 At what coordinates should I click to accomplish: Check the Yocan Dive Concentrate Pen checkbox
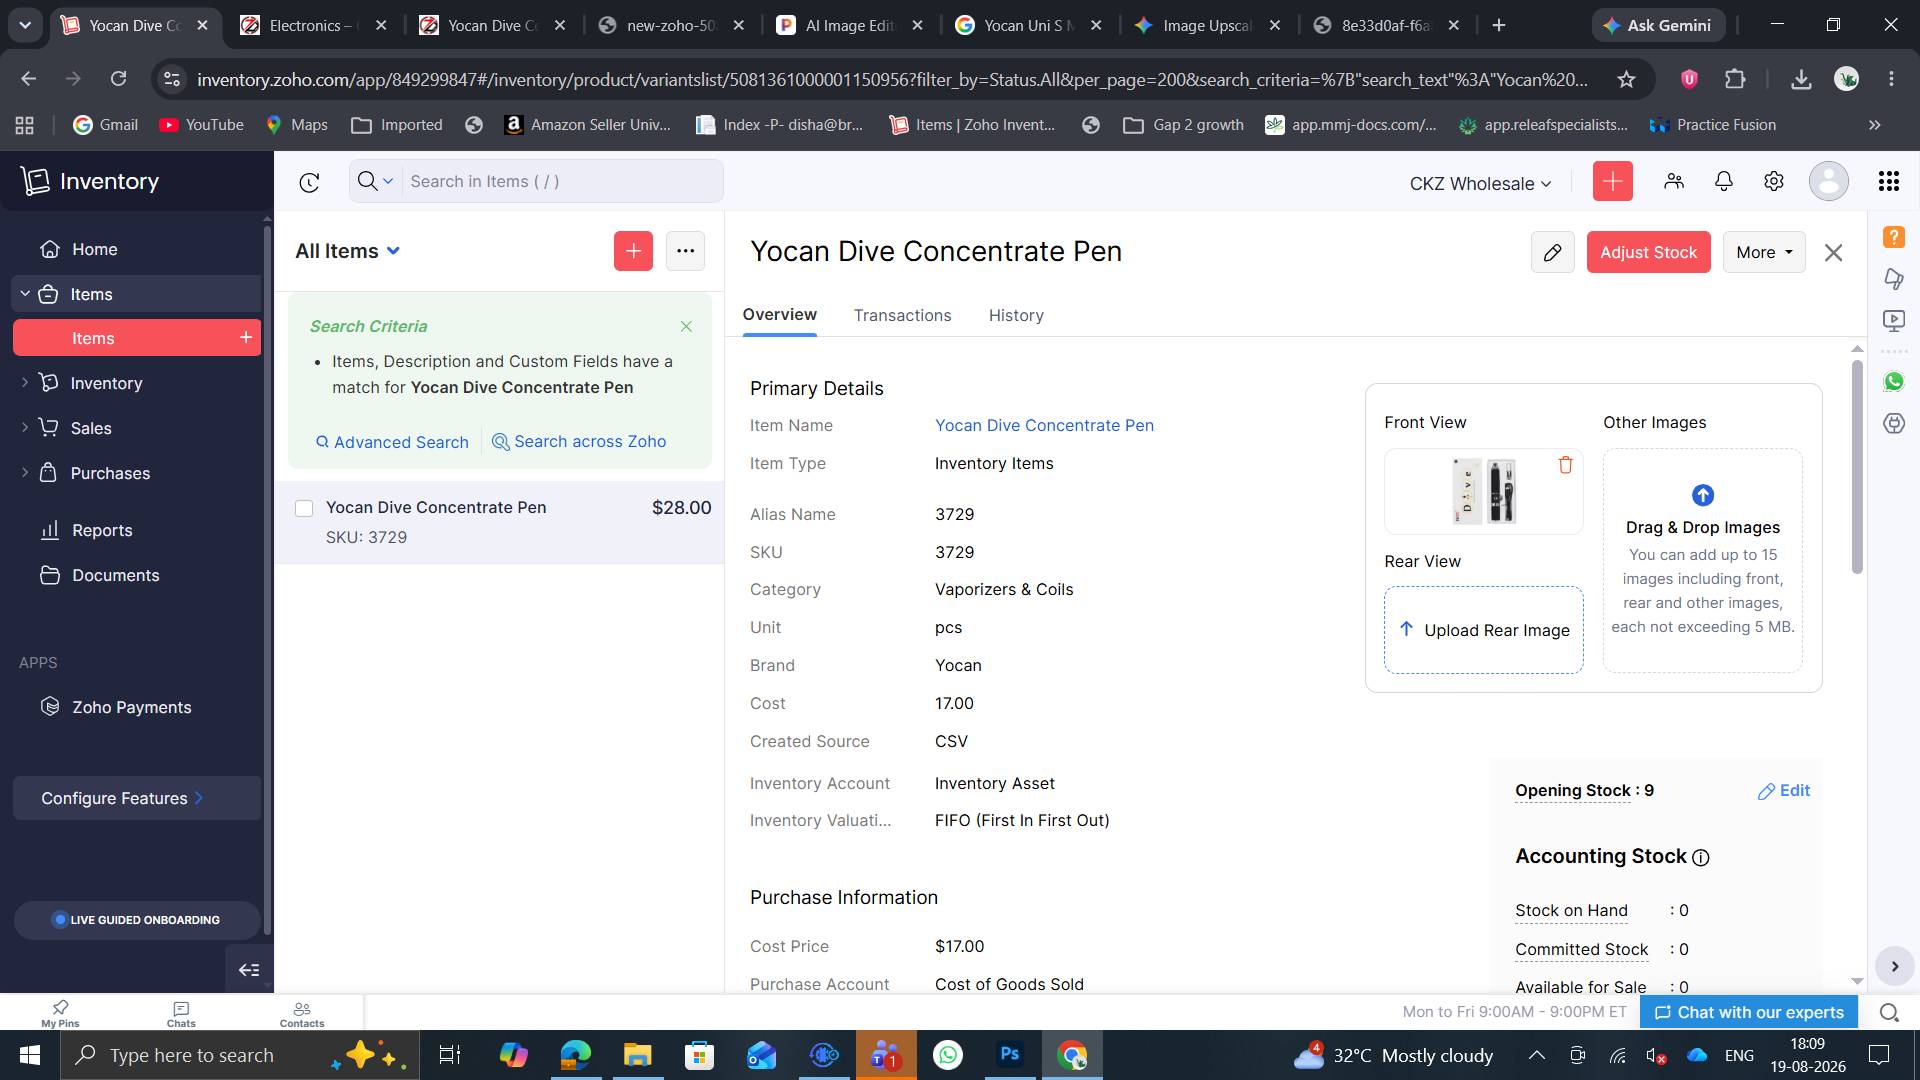coord(304,508)
